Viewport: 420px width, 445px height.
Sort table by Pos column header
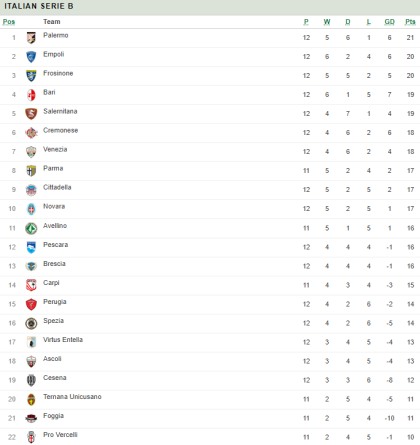pyautogui.click(x=9, y=22)
